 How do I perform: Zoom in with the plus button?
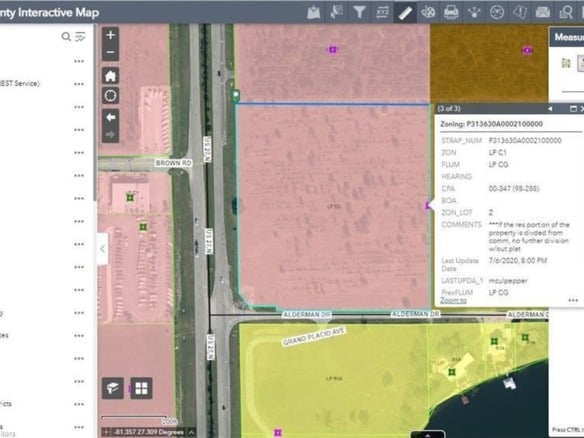tap(110, 35)
